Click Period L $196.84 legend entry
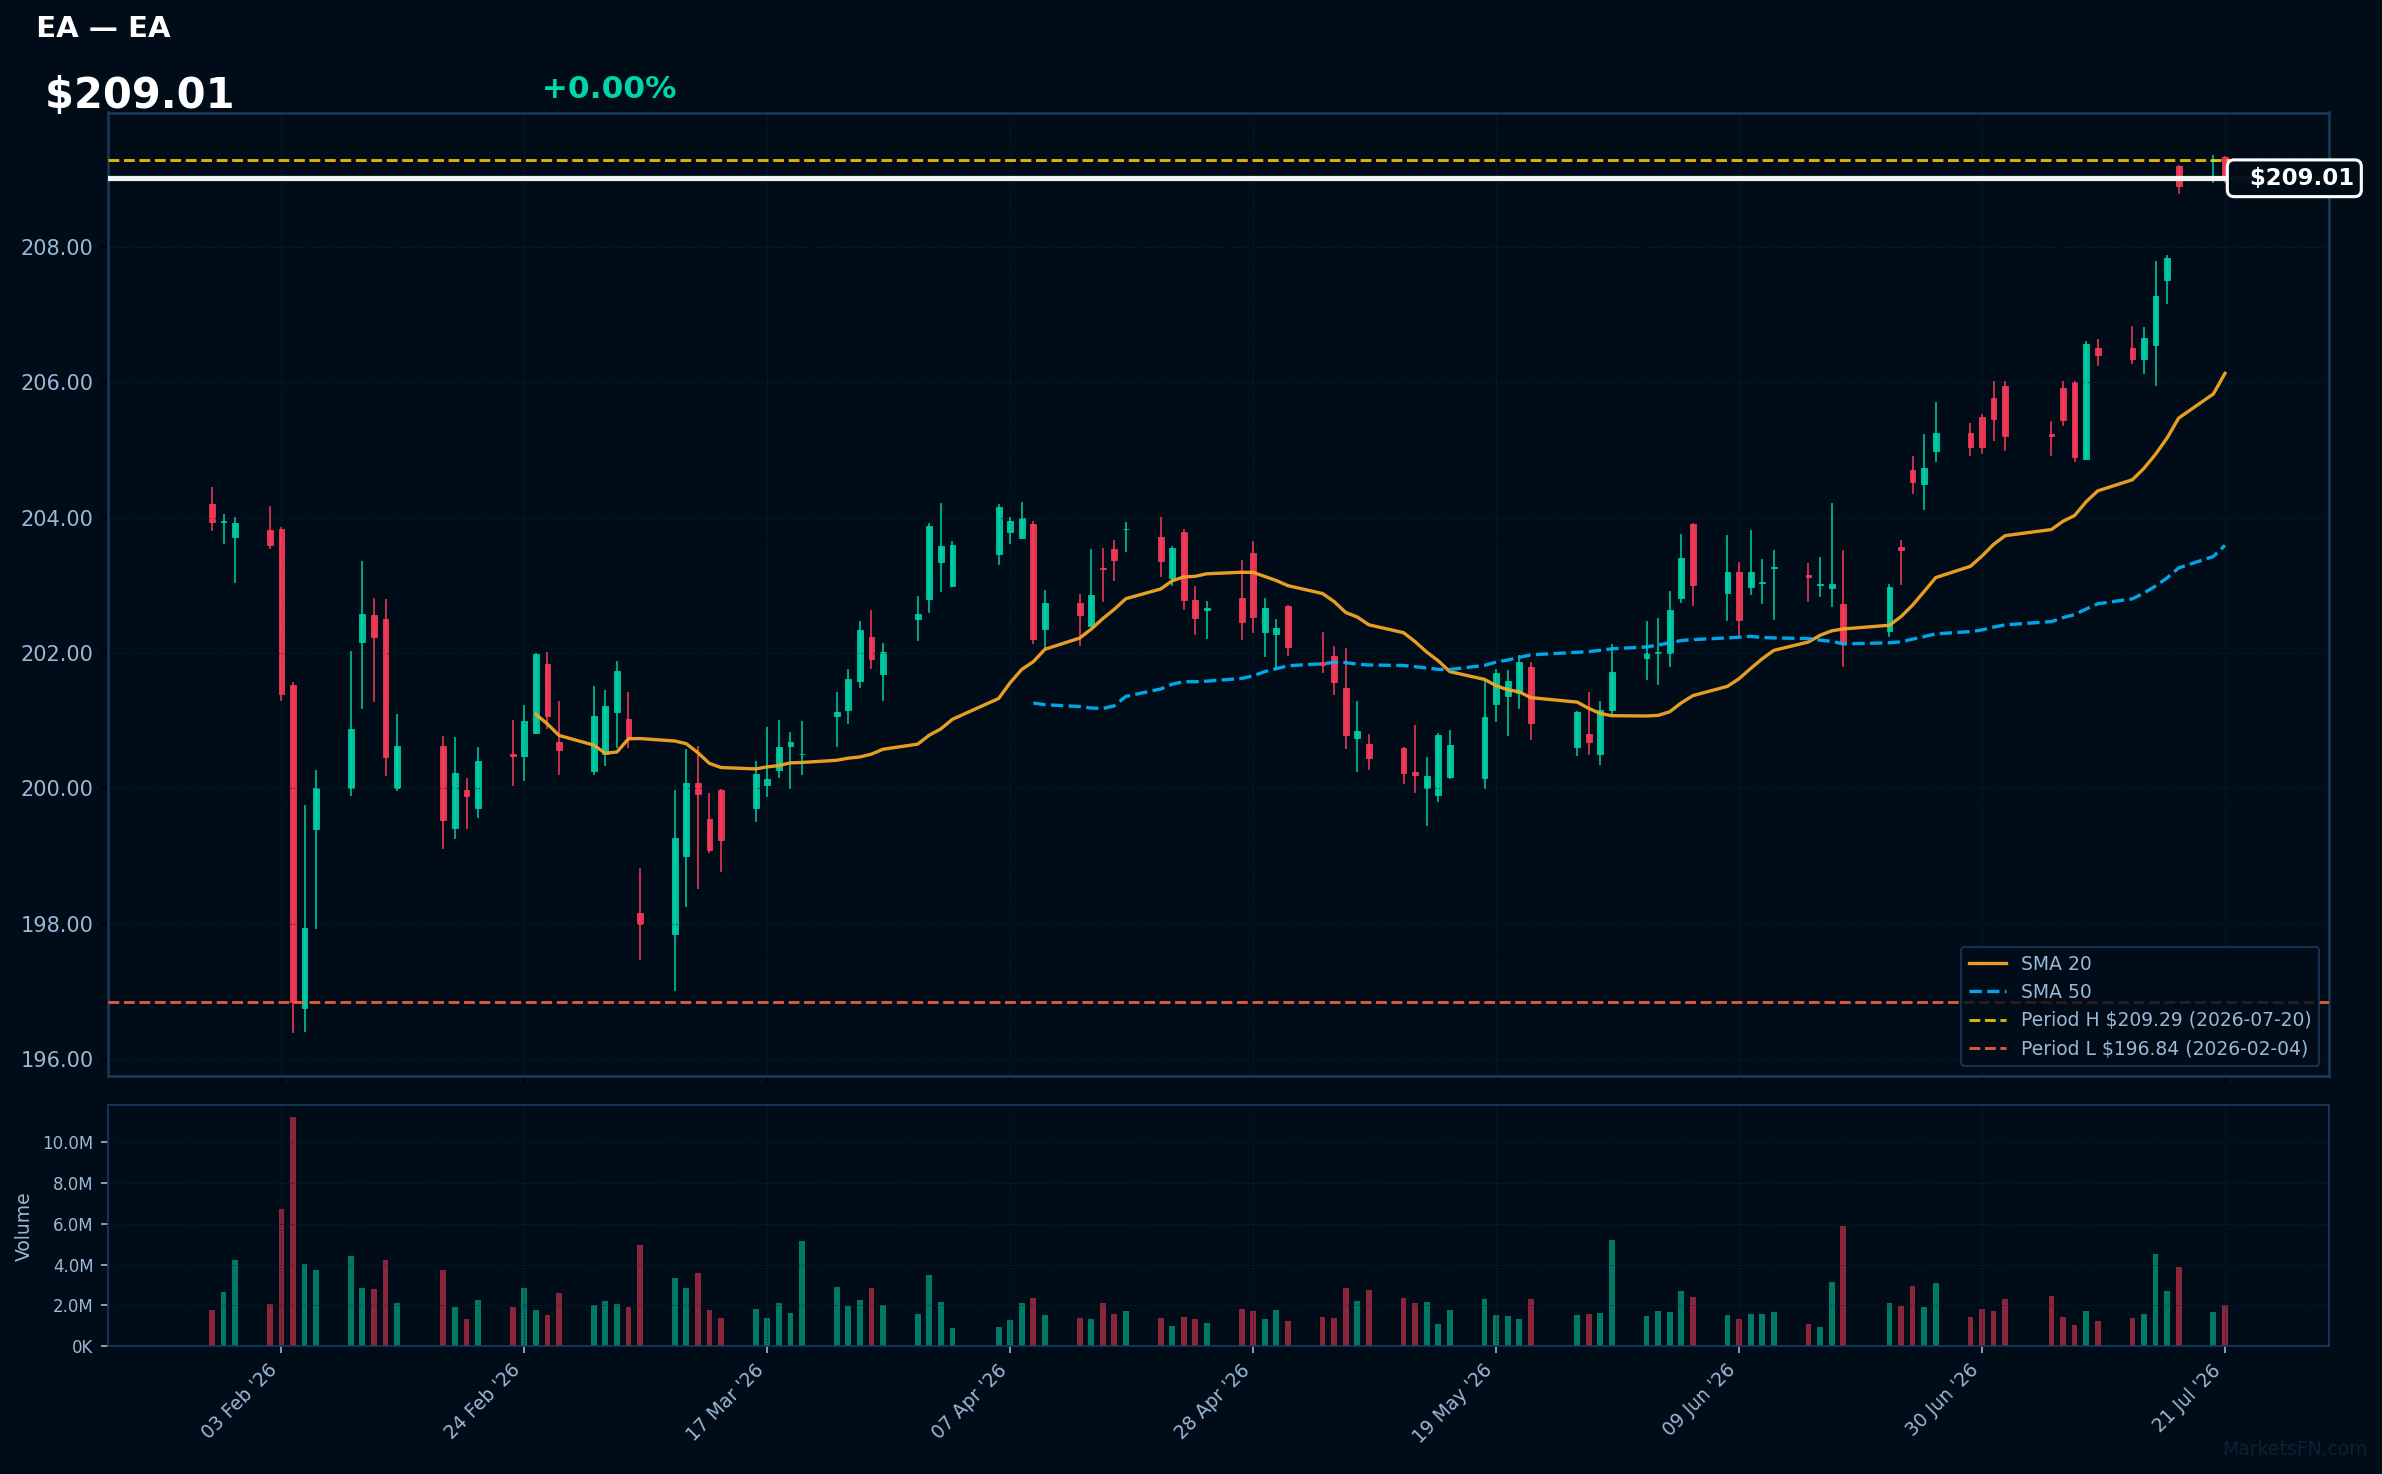The height and width of the screenshot is (1474, 2382). coord(2138,1048)
